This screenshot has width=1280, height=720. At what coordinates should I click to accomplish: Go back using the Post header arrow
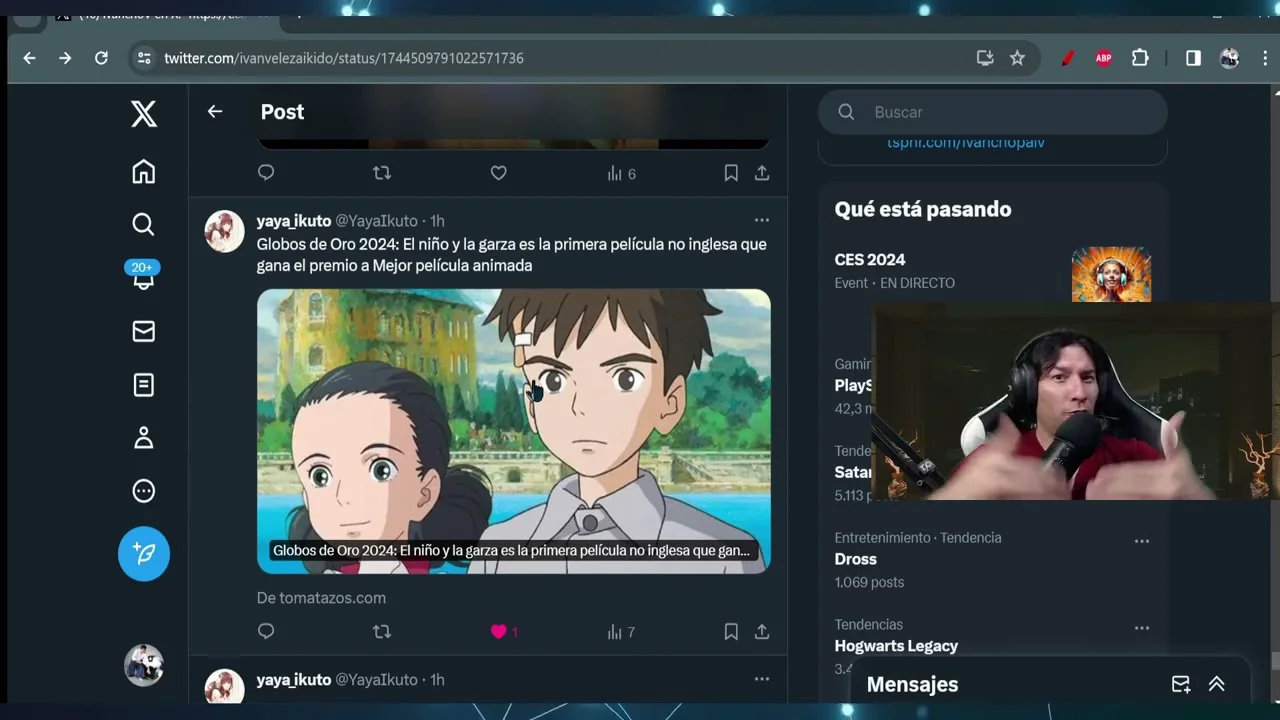(x=215, y=112)
